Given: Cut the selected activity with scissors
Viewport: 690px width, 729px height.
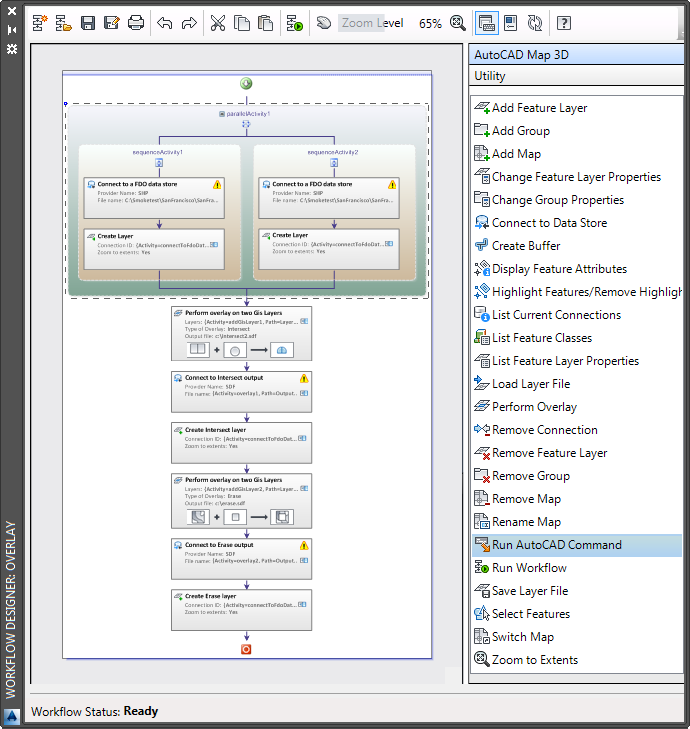Looking at the screenshot, I should pyautogui.click(x=218, y=23).
